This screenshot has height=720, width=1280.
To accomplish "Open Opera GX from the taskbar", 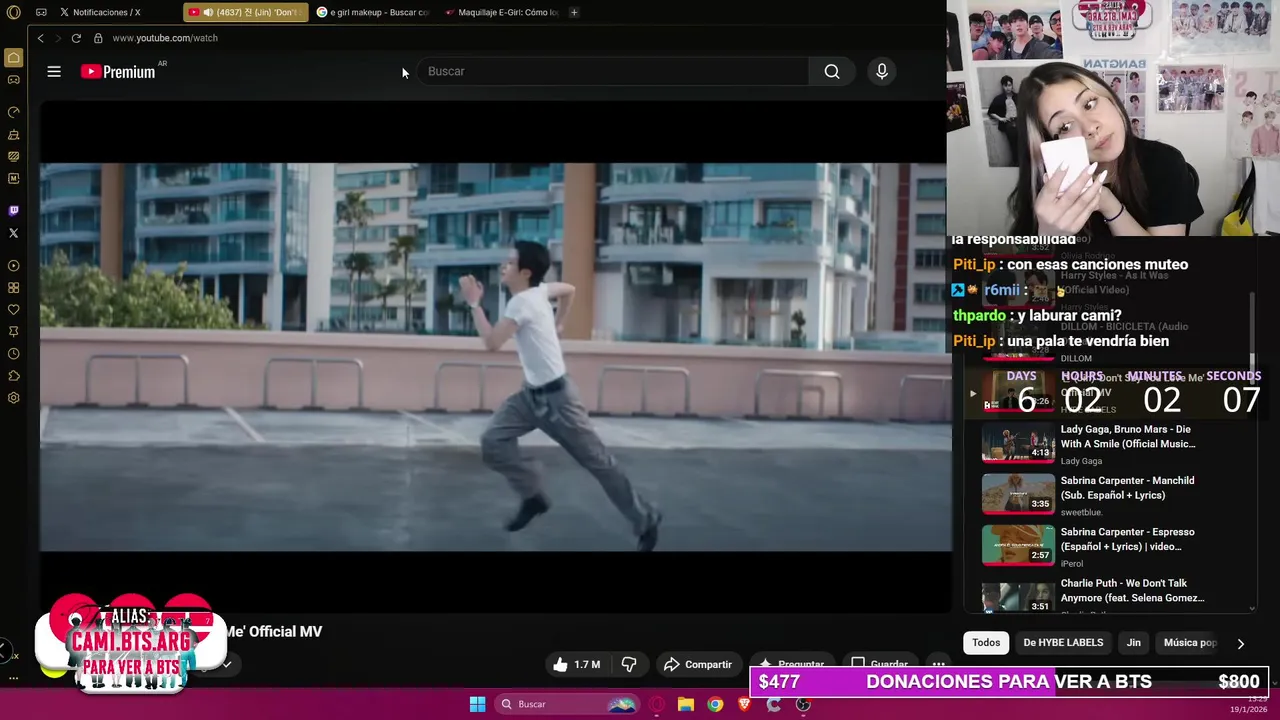I will click(657, 704).
